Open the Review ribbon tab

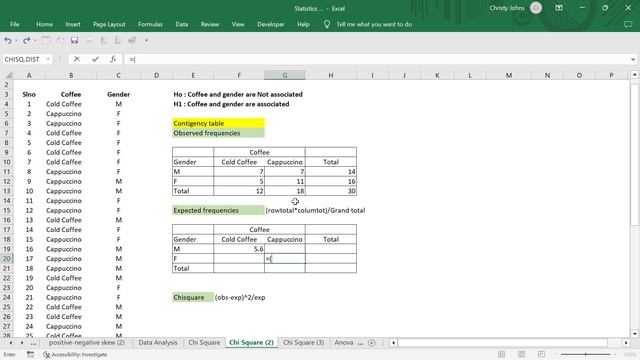click(209, 24)
